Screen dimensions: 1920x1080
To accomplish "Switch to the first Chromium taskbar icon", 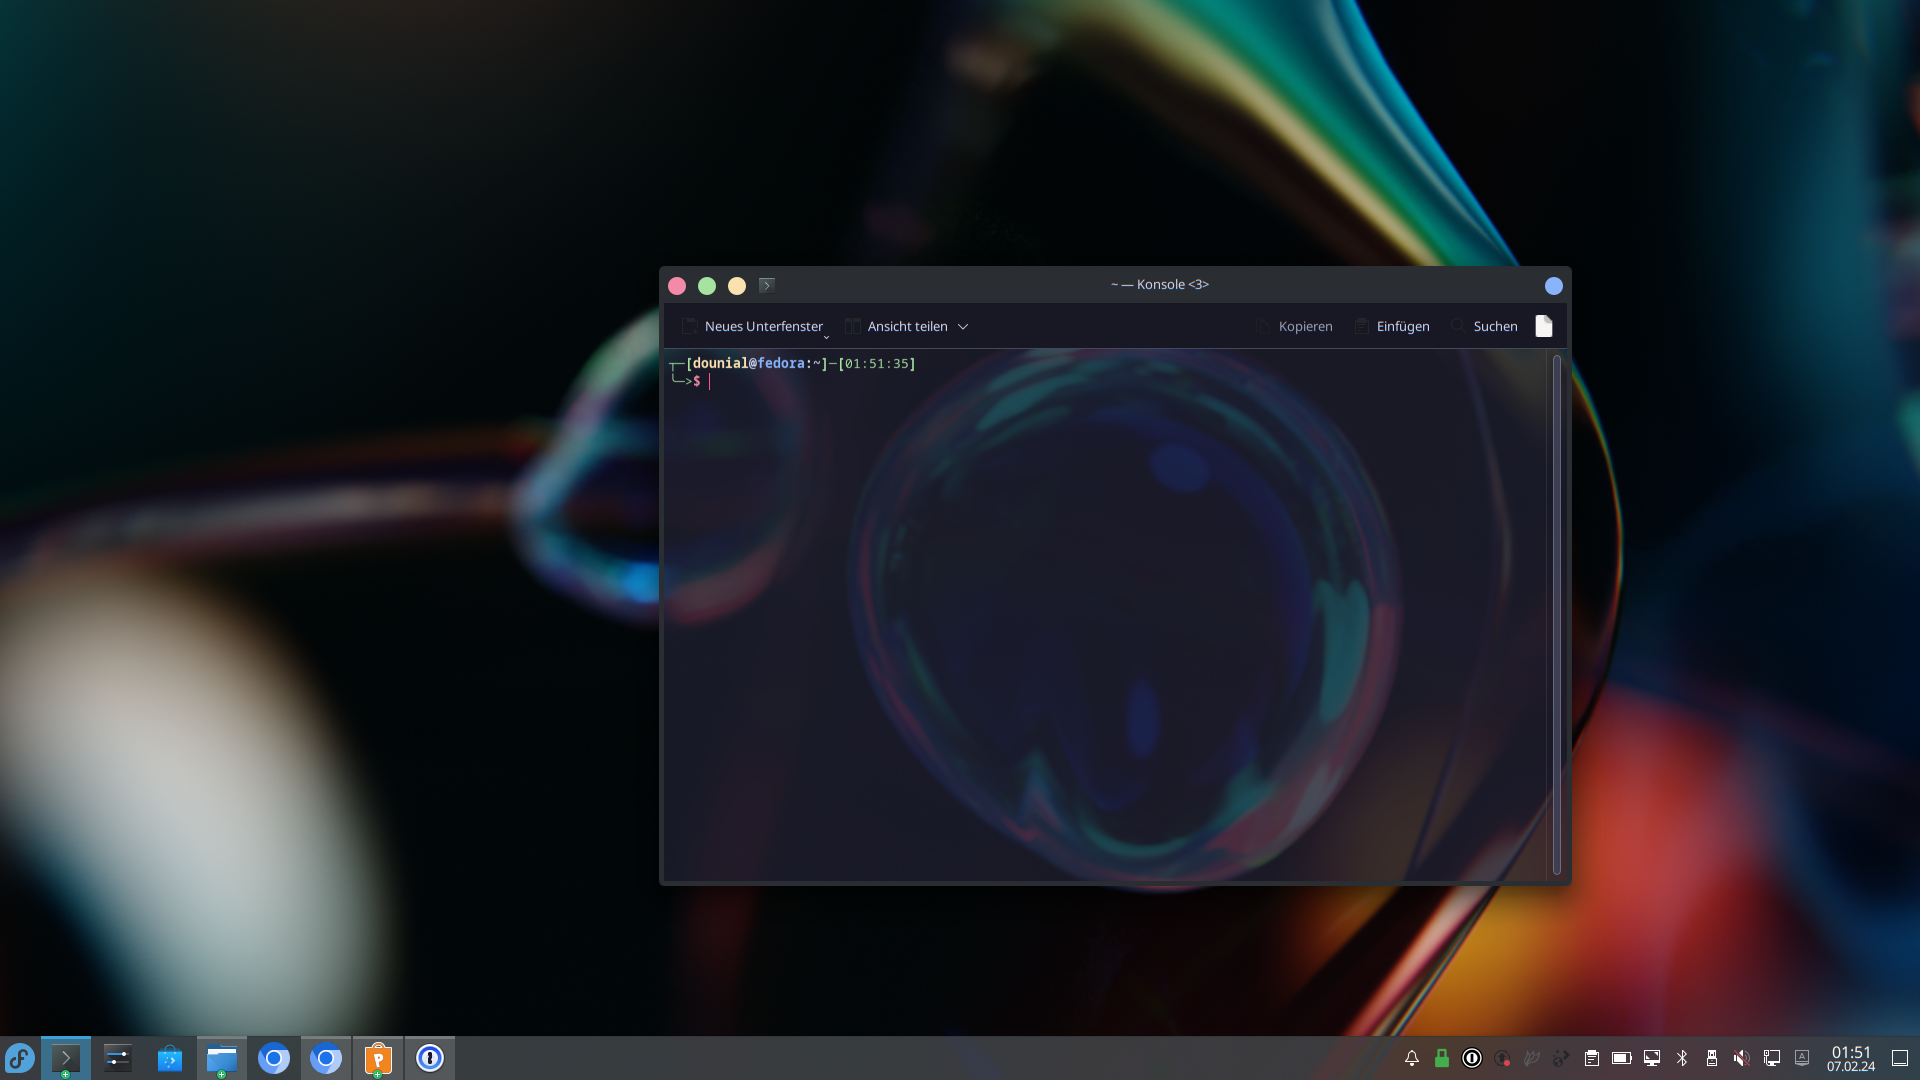I will coord(274,1058).
